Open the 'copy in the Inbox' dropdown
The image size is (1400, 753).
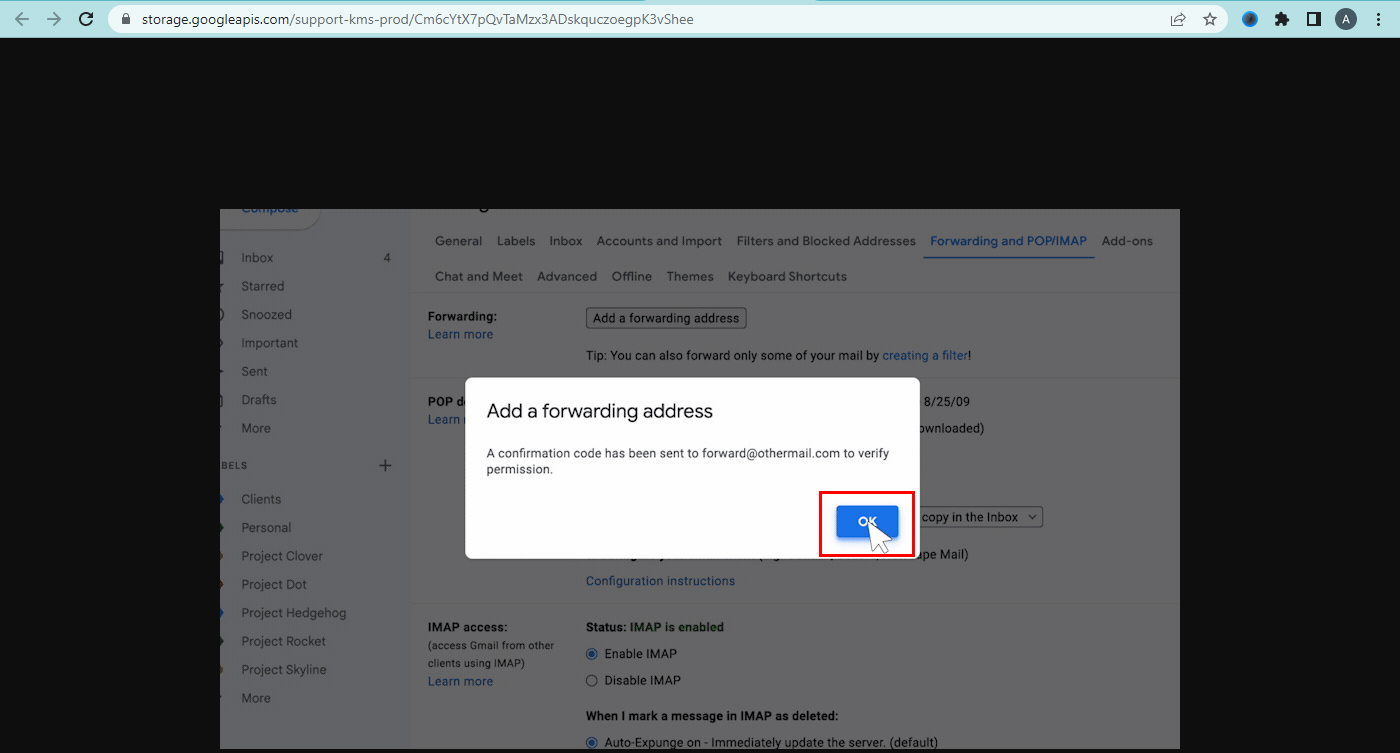point(980,517)
